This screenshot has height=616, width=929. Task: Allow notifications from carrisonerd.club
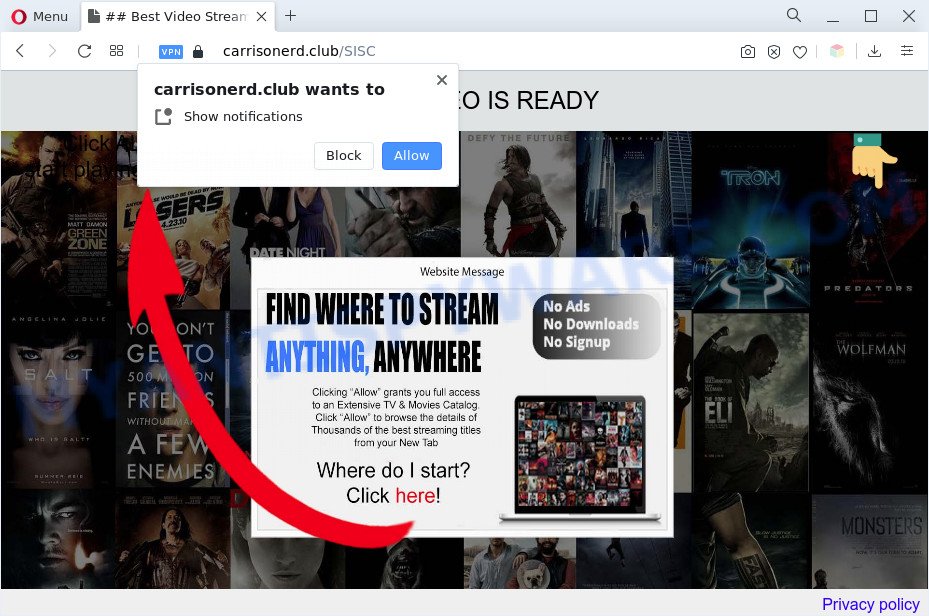[412, 156]
